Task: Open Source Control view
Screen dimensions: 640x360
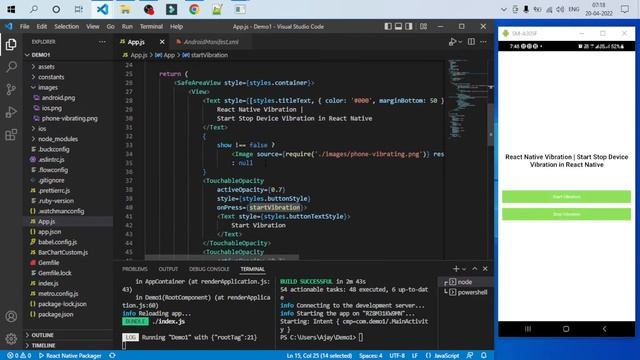Action: tap(11, 89)
